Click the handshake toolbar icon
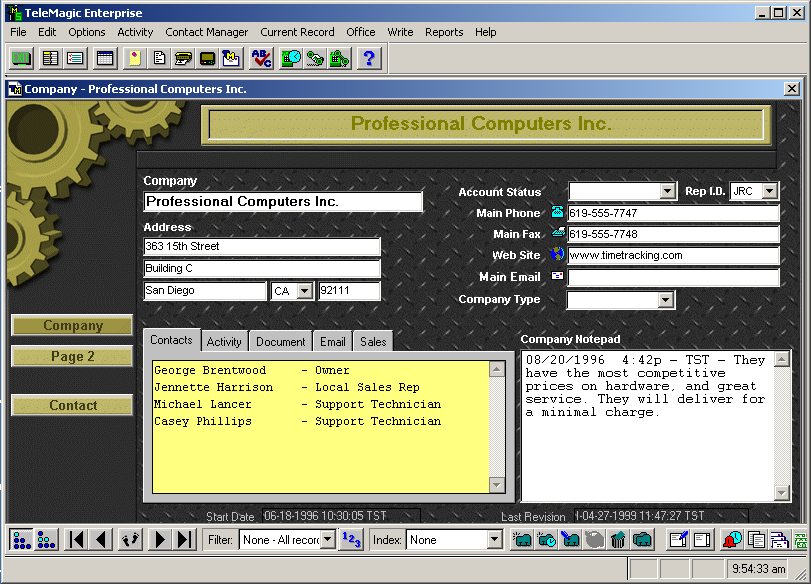 click(315, 58)
